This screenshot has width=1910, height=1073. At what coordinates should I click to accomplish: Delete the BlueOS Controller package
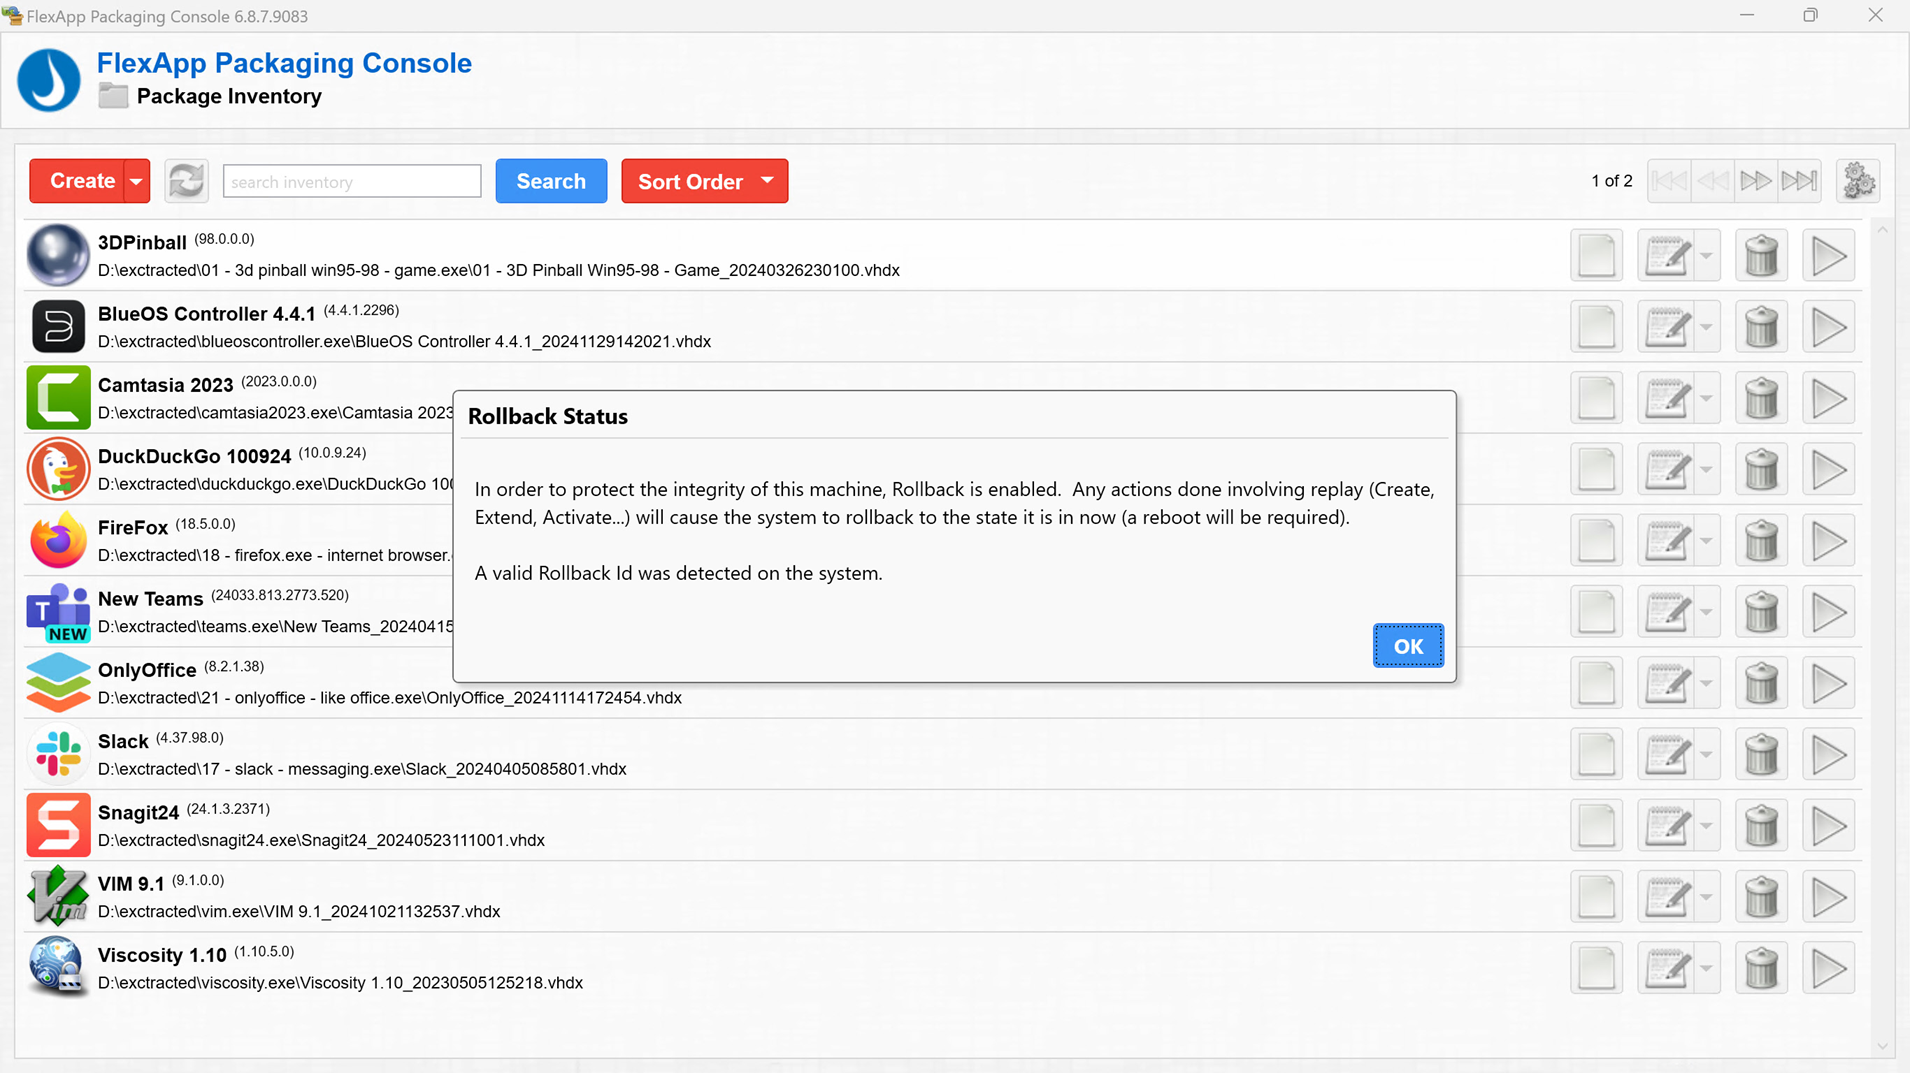pyautogui.click(x=1761, y=327)
